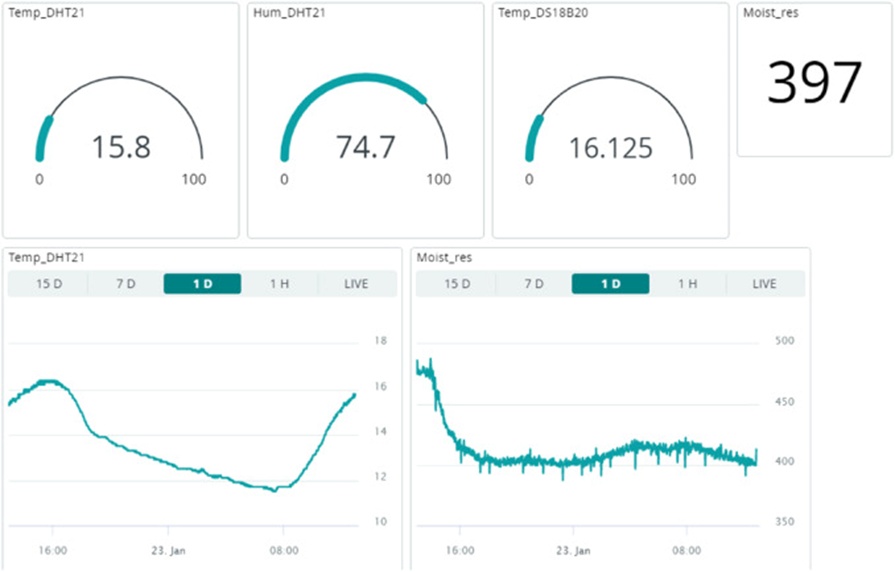Image resolution: width=895 pixels, height=572 pixels.
Task: Select 15 D range in Temp_DHT21 chart
Action: point(49,284)
